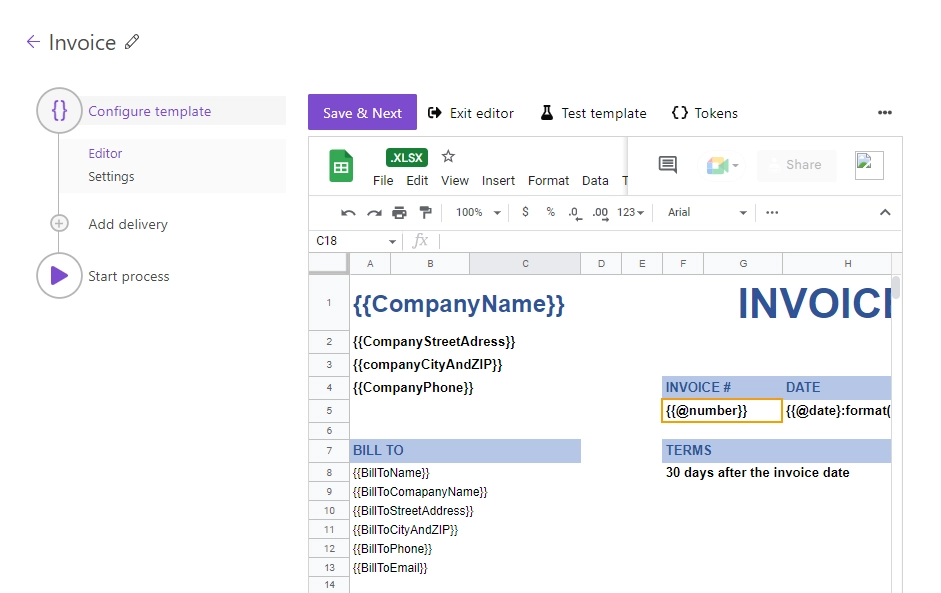Select the Start process step label
This screenshot has height=593, width=941.
click(128, 276)
